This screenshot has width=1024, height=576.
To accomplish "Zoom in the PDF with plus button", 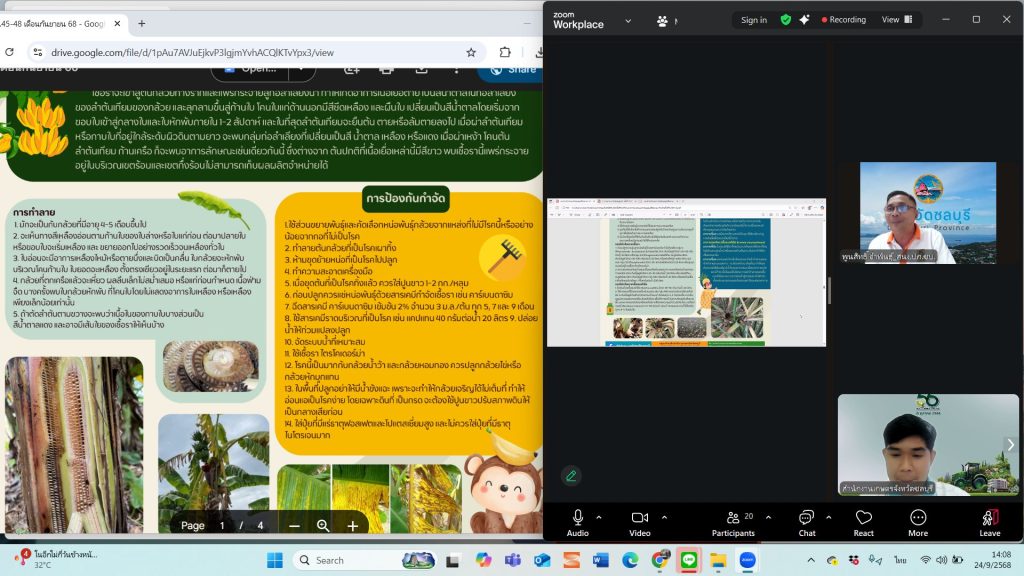I will click(353, 526).
